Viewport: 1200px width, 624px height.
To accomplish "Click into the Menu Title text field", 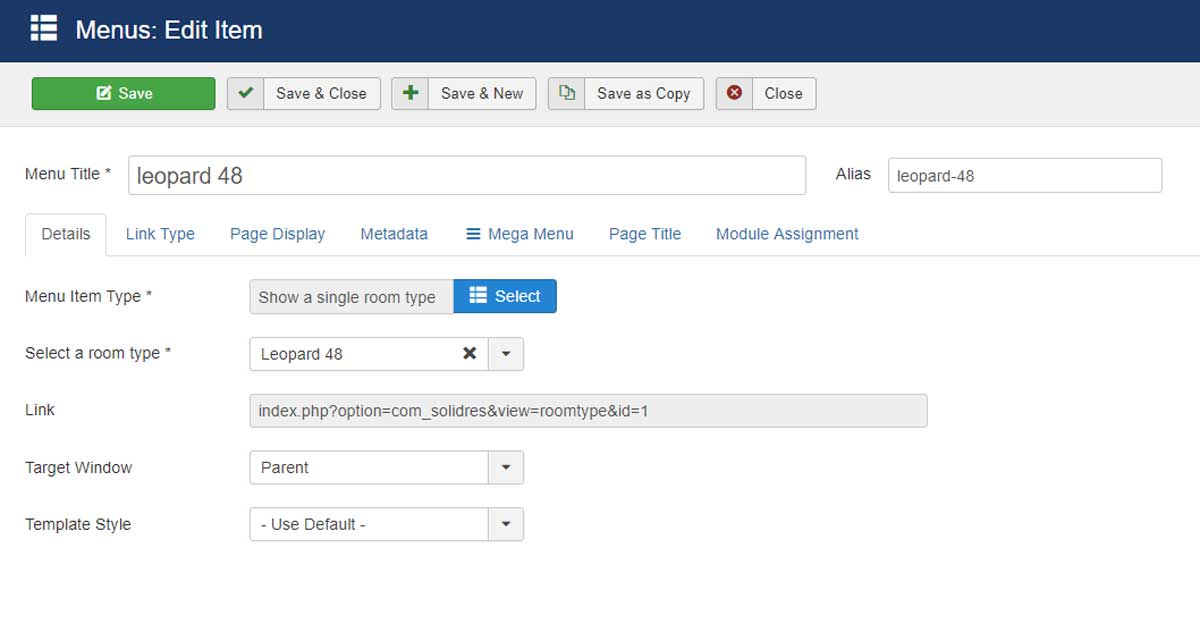I will [x=466, y=175].
